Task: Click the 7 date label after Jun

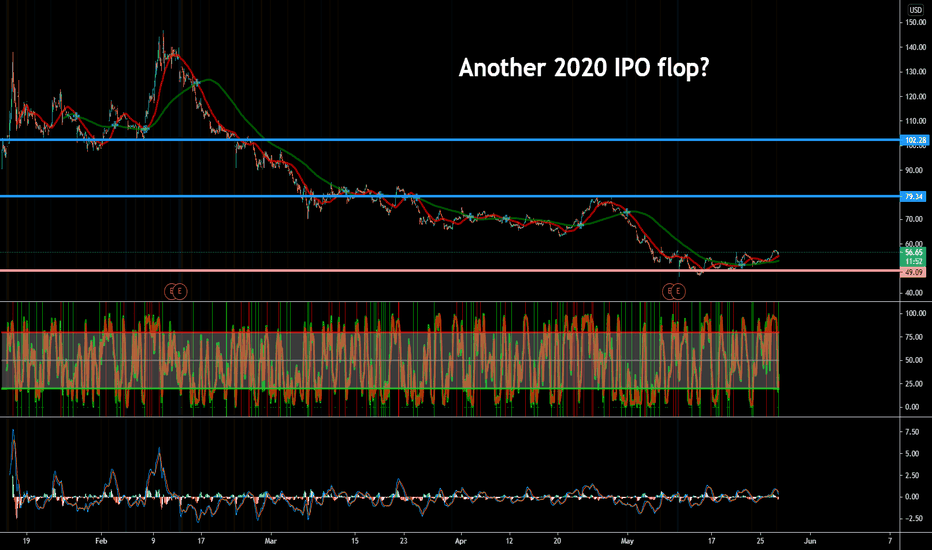Action: tap(890, 541)
